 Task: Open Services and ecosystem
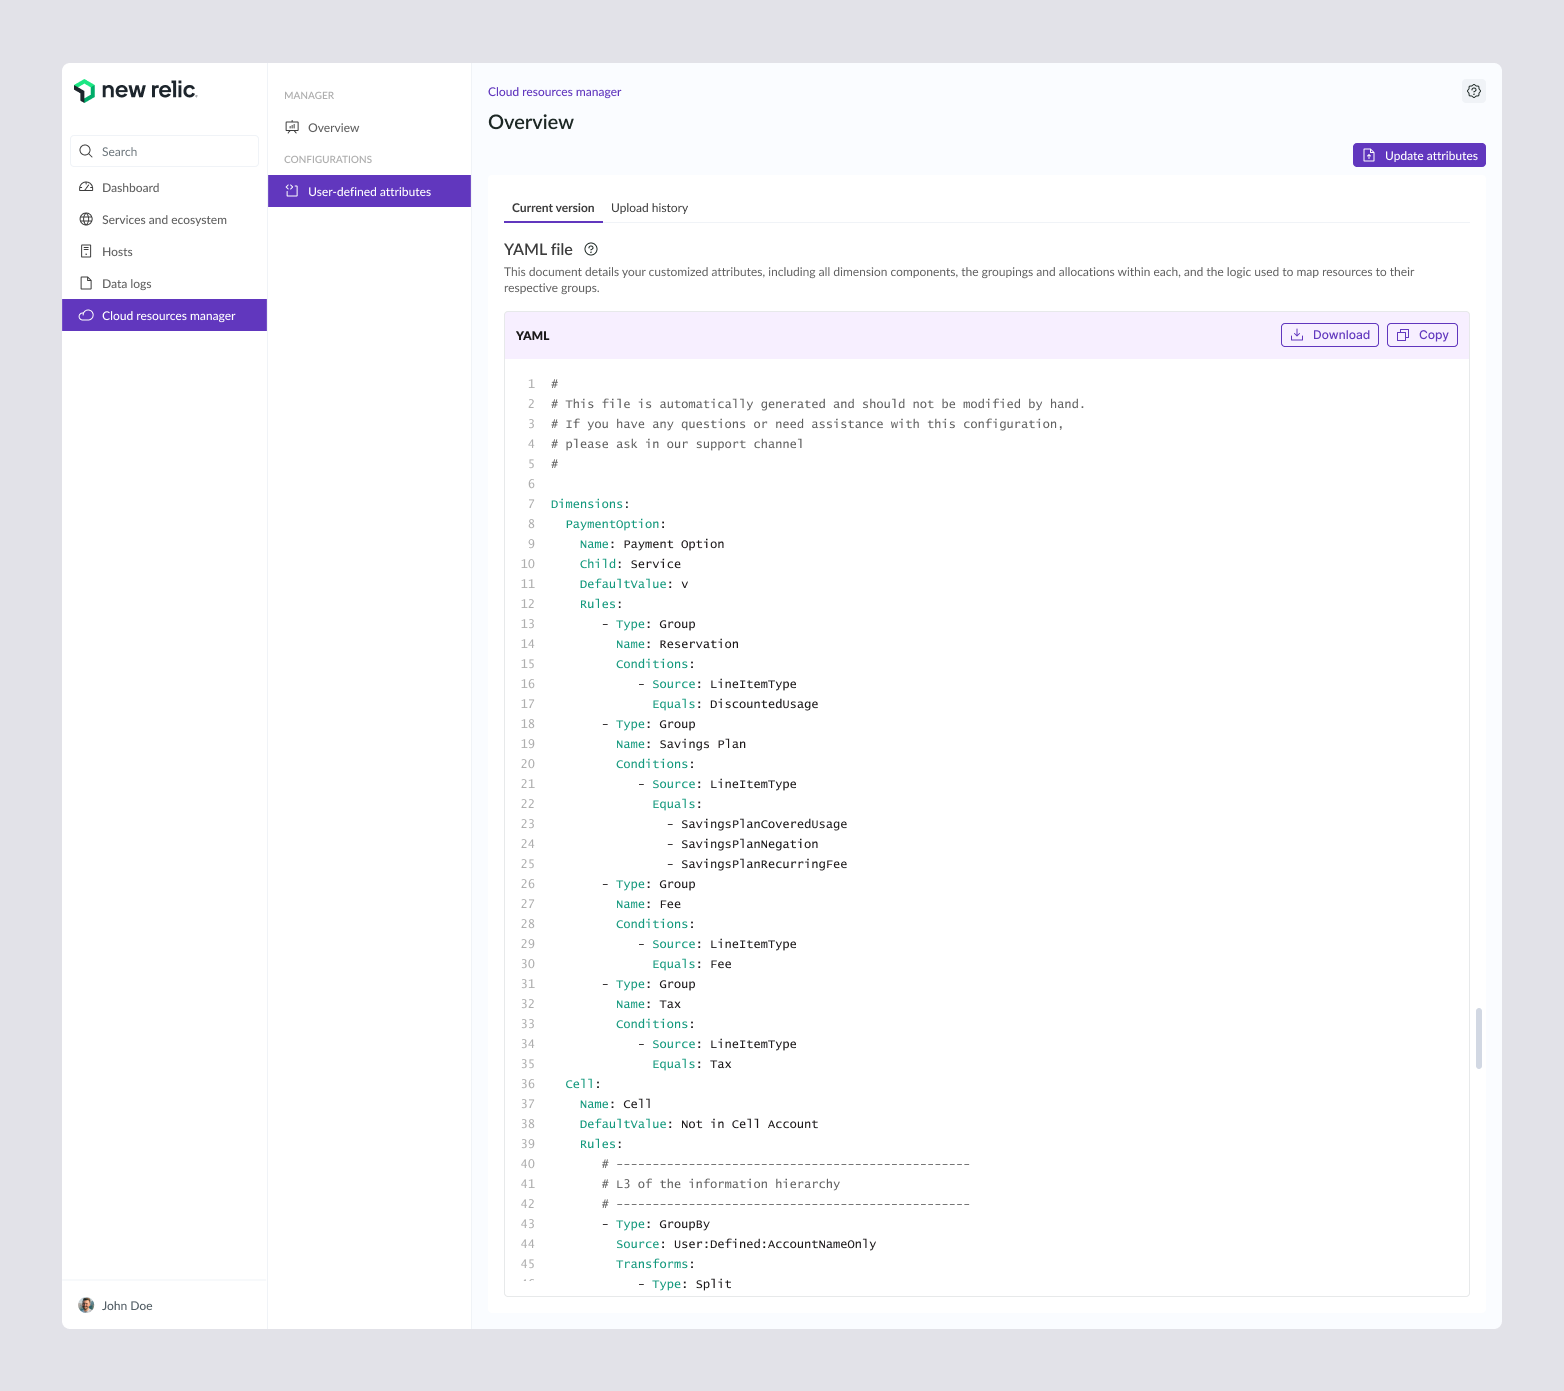[x=164, y=219]
